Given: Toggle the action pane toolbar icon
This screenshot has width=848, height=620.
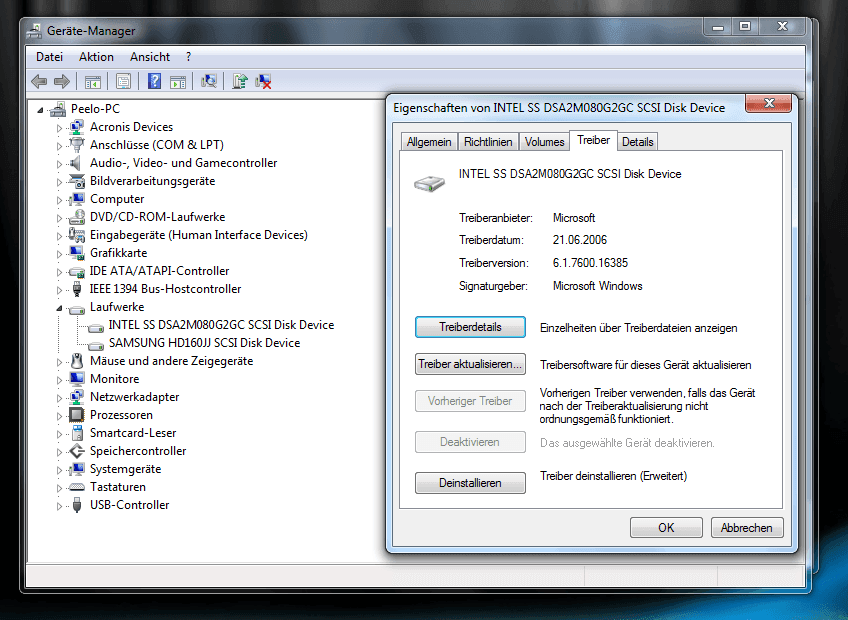Looking at the screenshot, I should tap(178, 82).
